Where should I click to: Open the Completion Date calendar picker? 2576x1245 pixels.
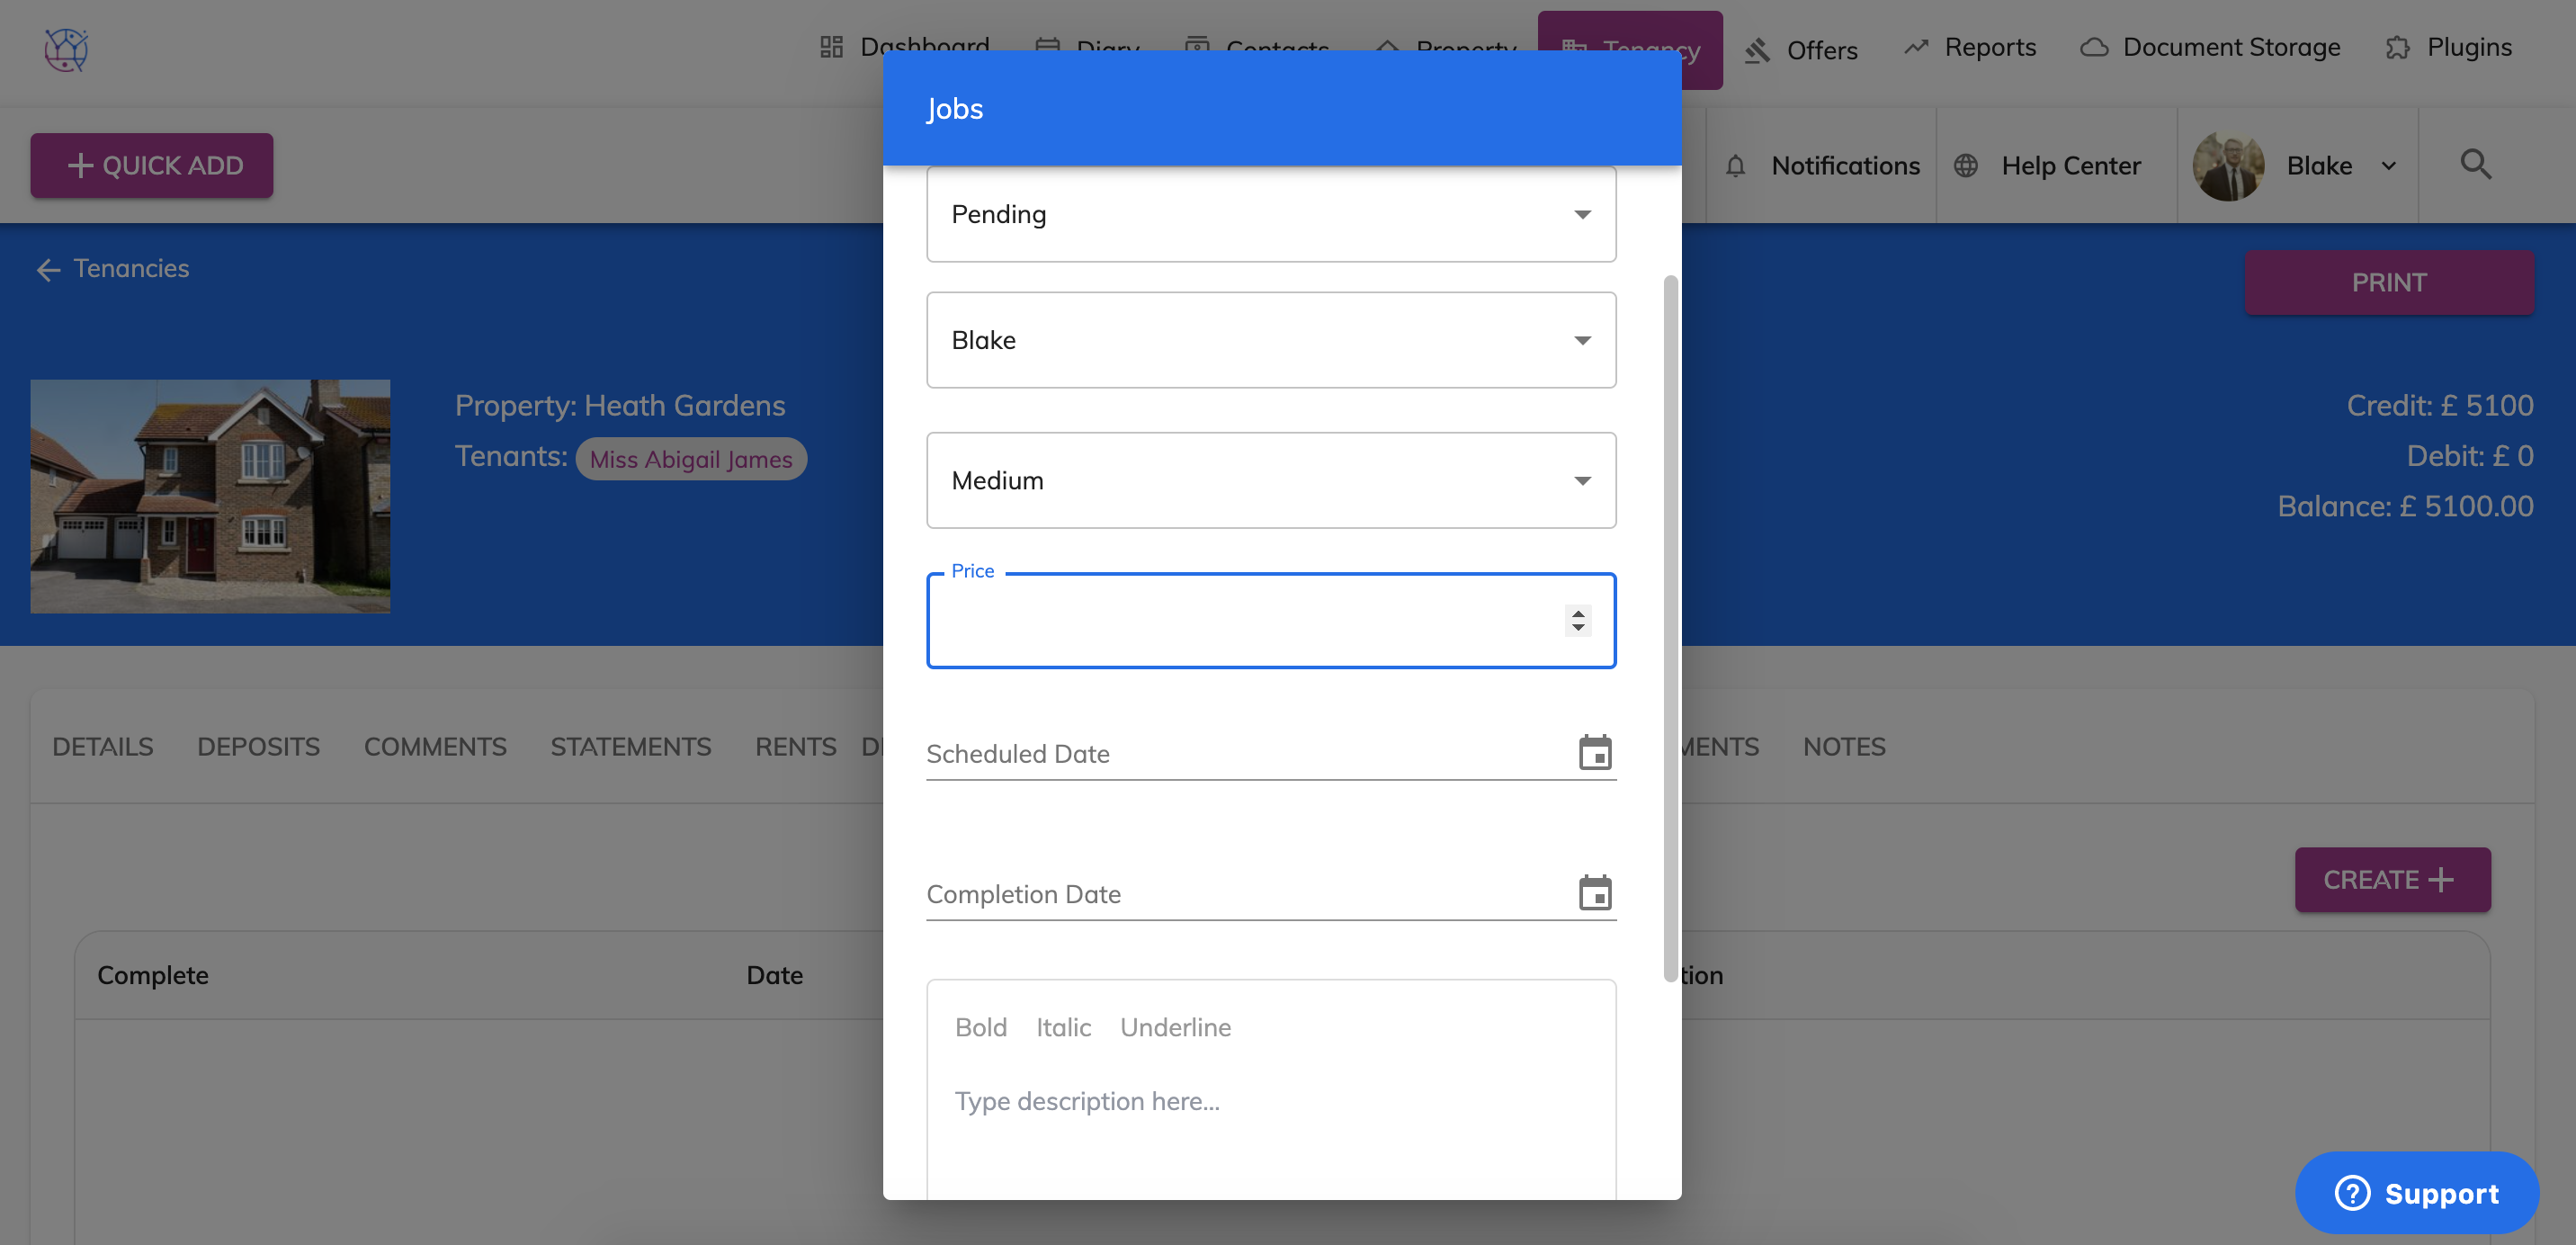point(1594,892)
